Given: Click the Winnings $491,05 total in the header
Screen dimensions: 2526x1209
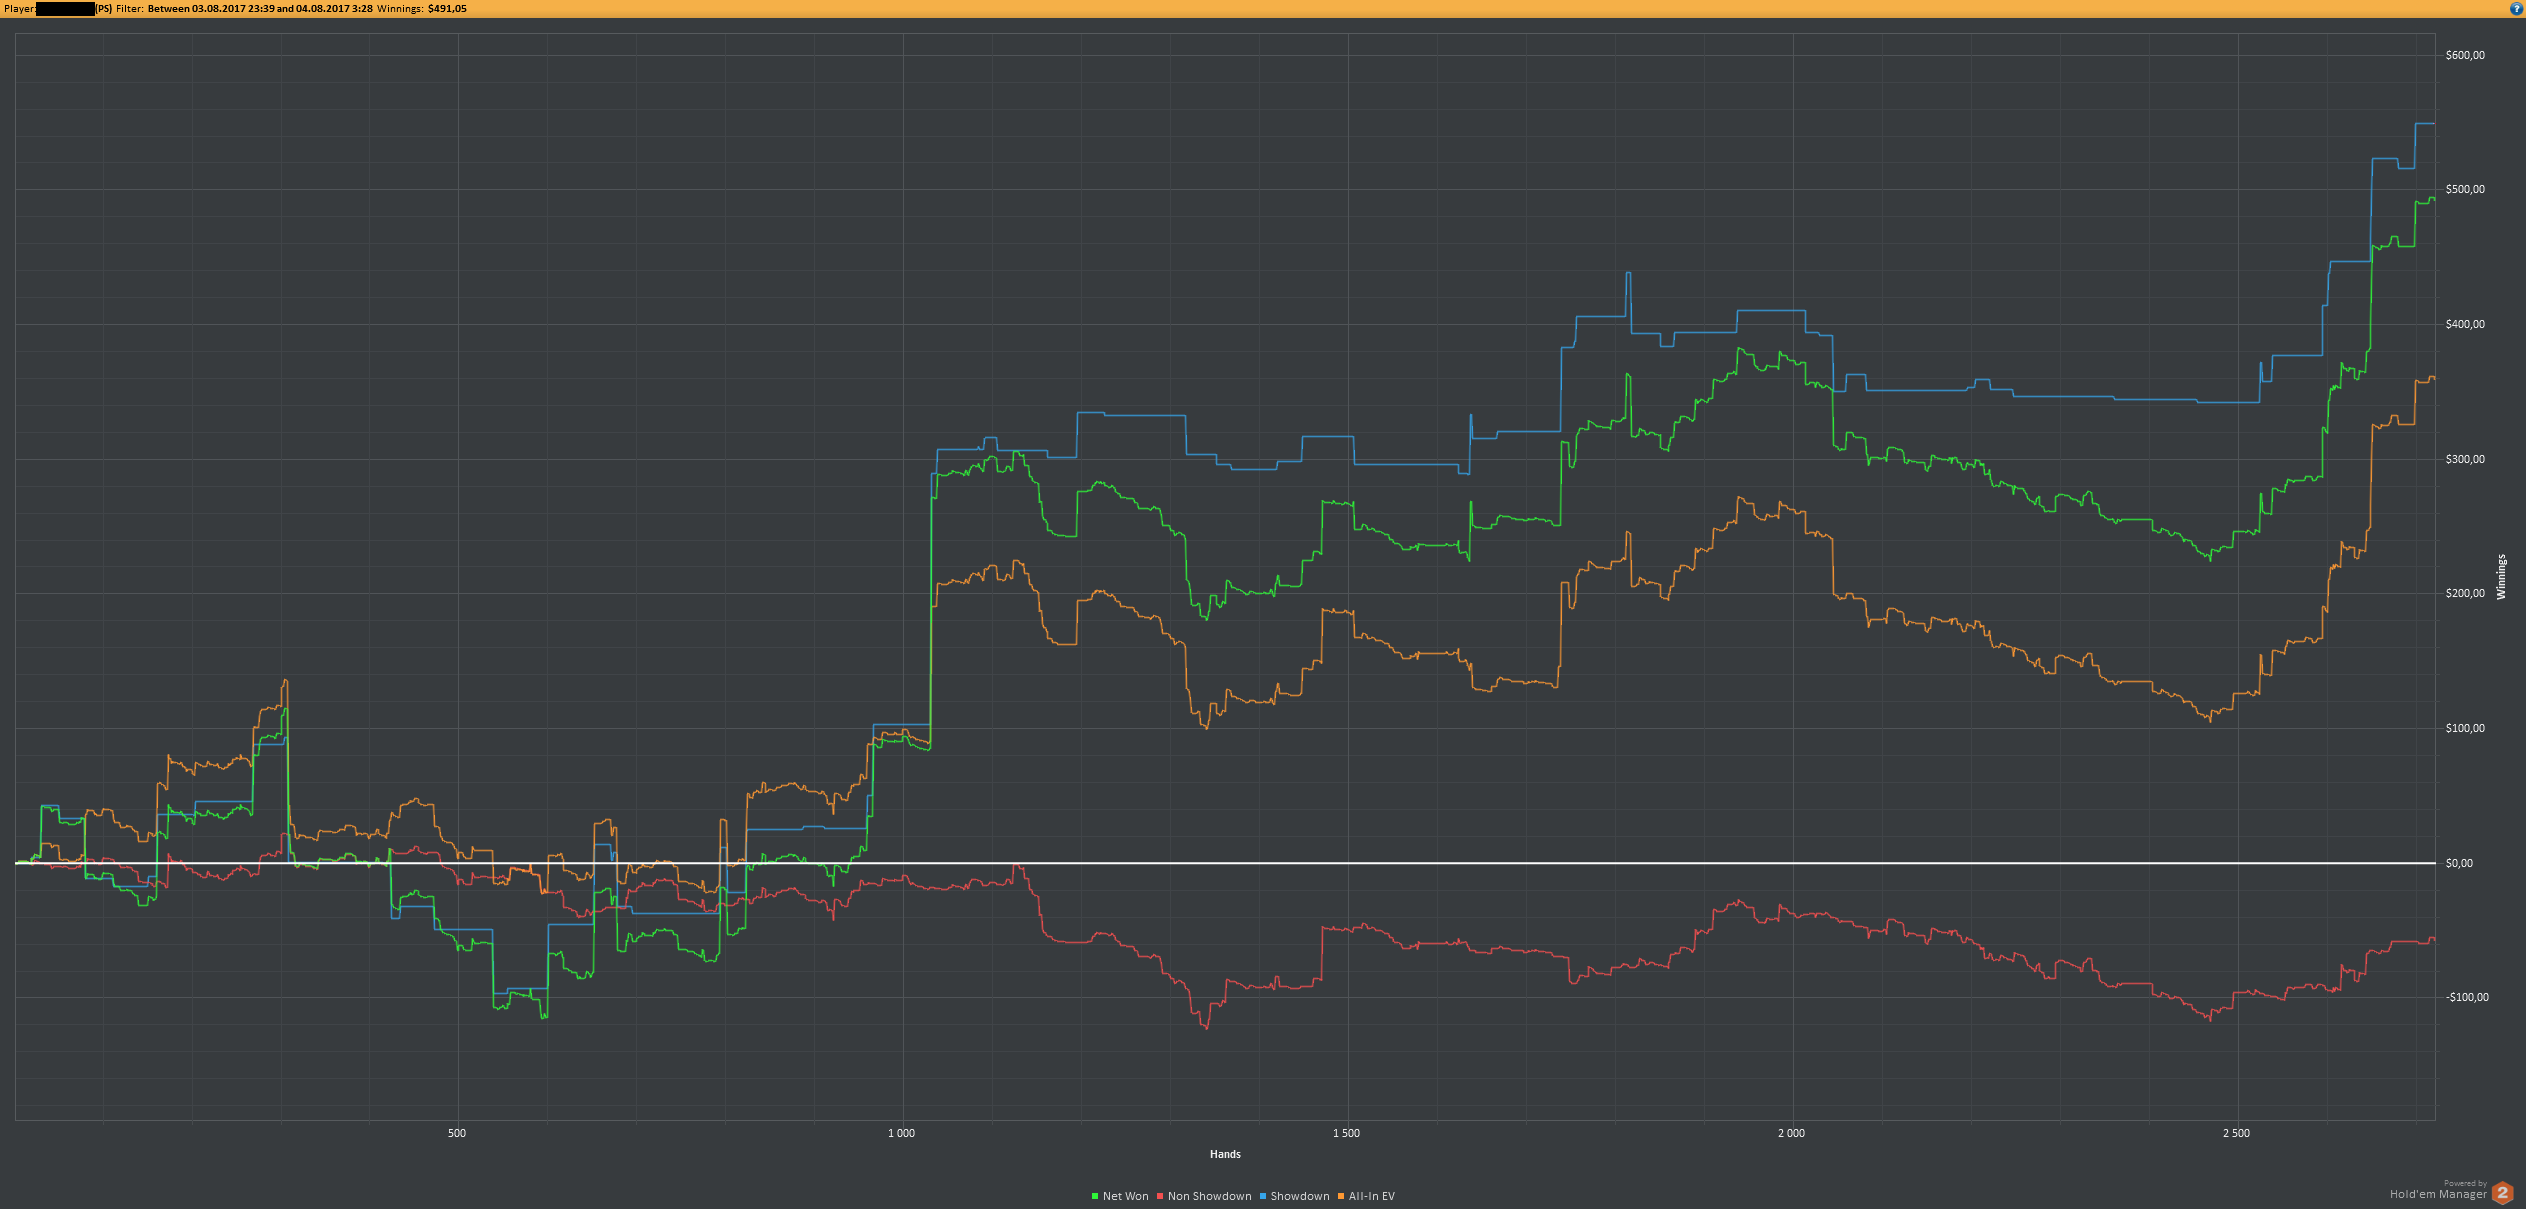Looking at the screenshot, I should [x=447, y=8].
